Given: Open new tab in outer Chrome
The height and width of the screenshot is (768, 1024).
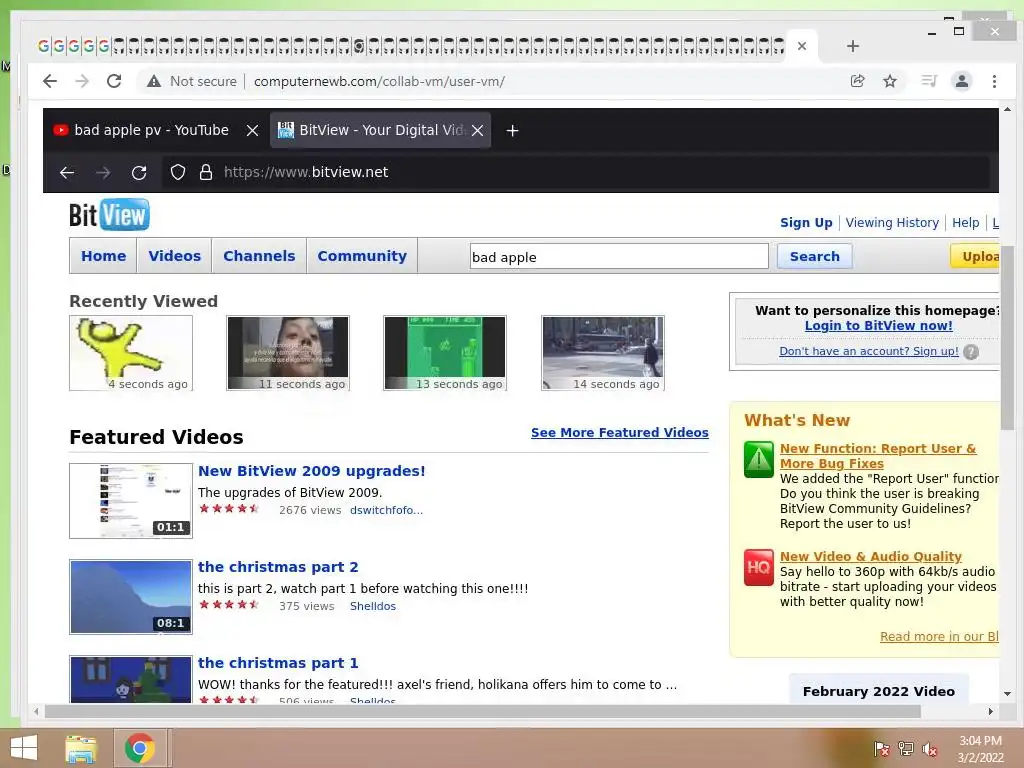Looking at the screenshot, I should tap(852, 46).
